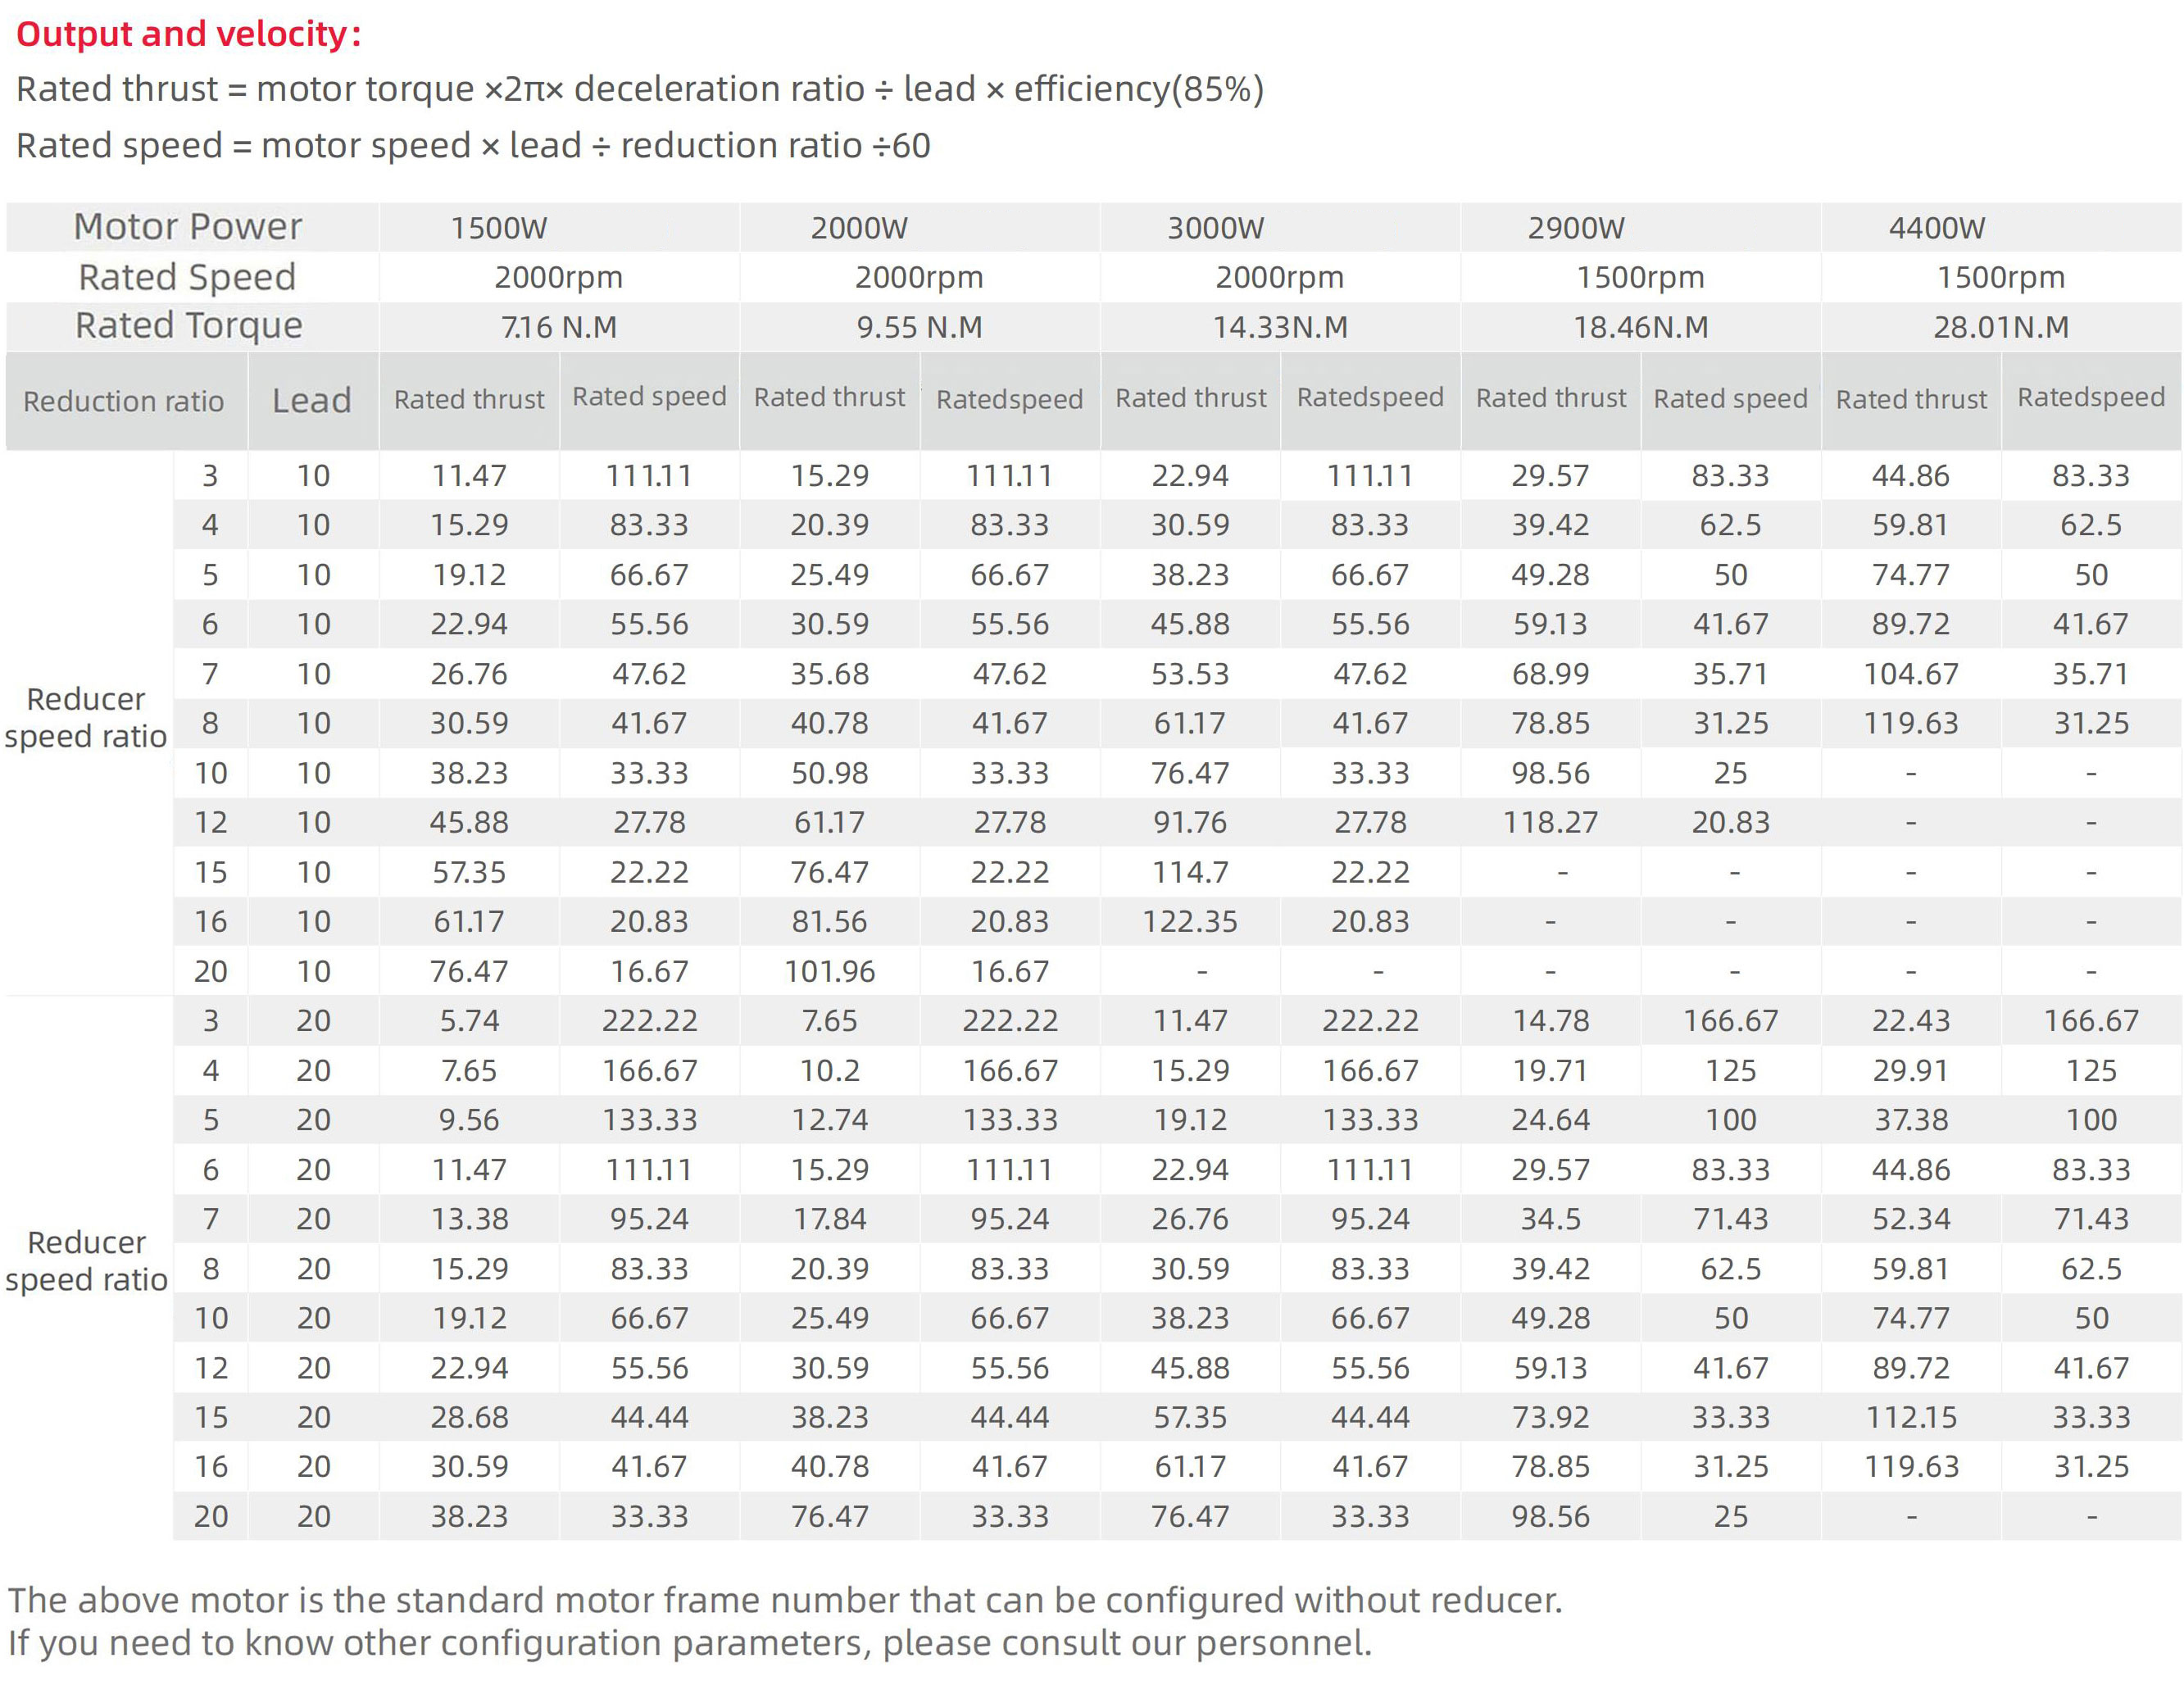The height and width of the screenshot is (1685, 2184).
Task: Click the 'Lead' column header
Action: (x=312, y=401)
